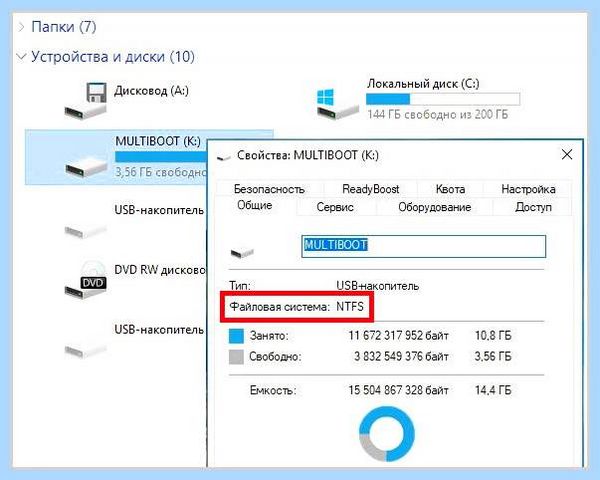600x480 pixels.
Task: Click the drive icon beside the MULTIBOOT name field
Action: tap(242, 252)
